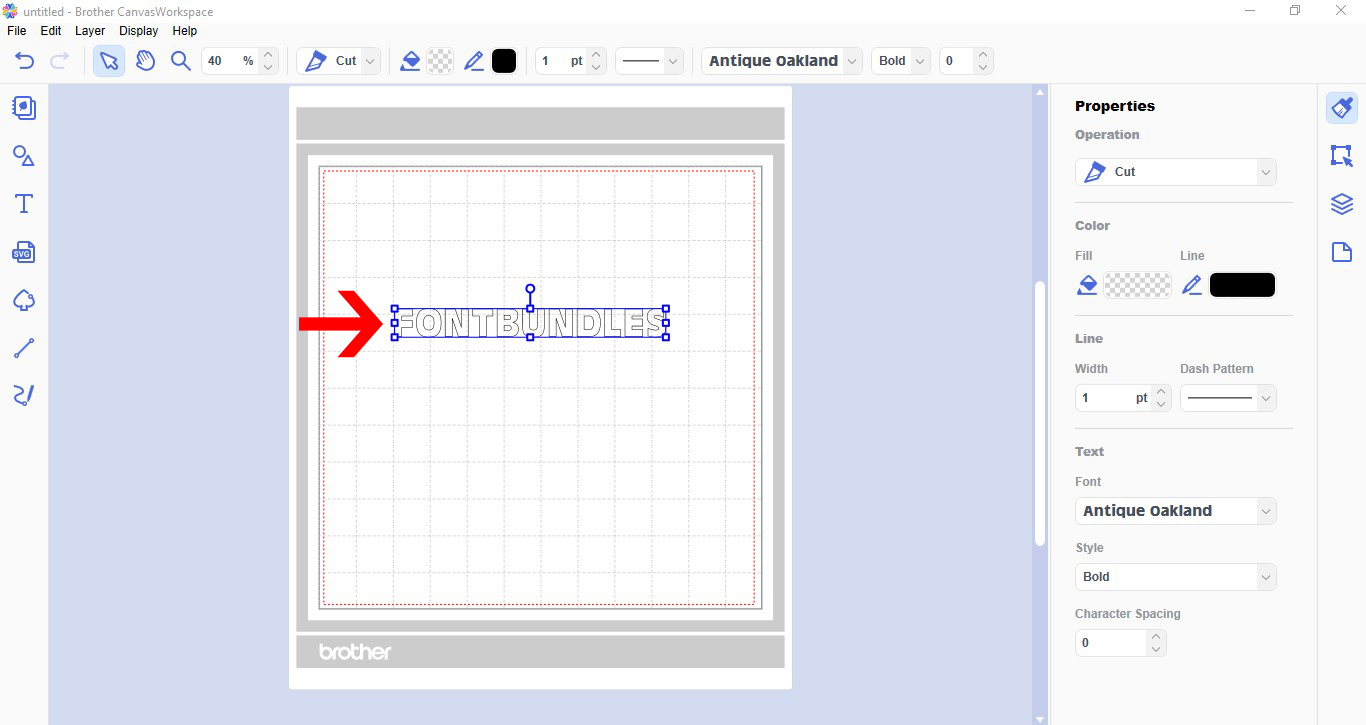This screenshot has height=725, width=1366.
Task: Click the Fill bucket icon in Properties
Action: [x=1087, y=286]
